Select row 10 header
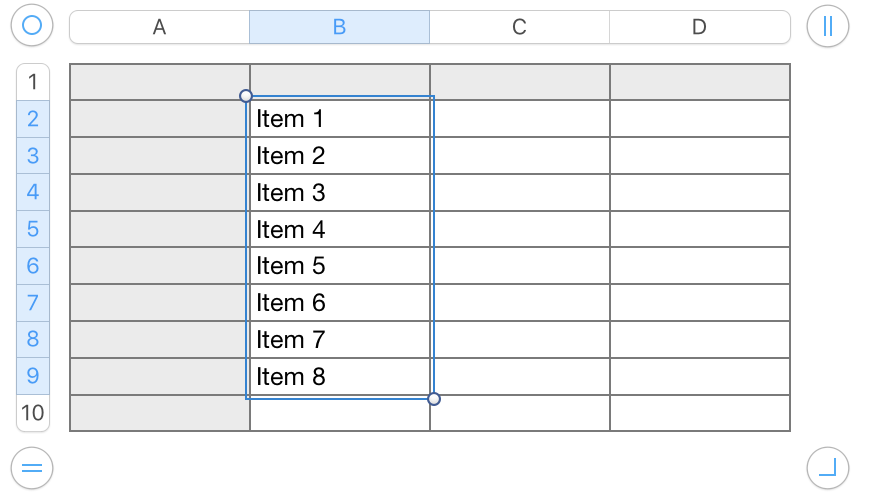The height and width of the screenshot is (504, 874). (33, 413)
